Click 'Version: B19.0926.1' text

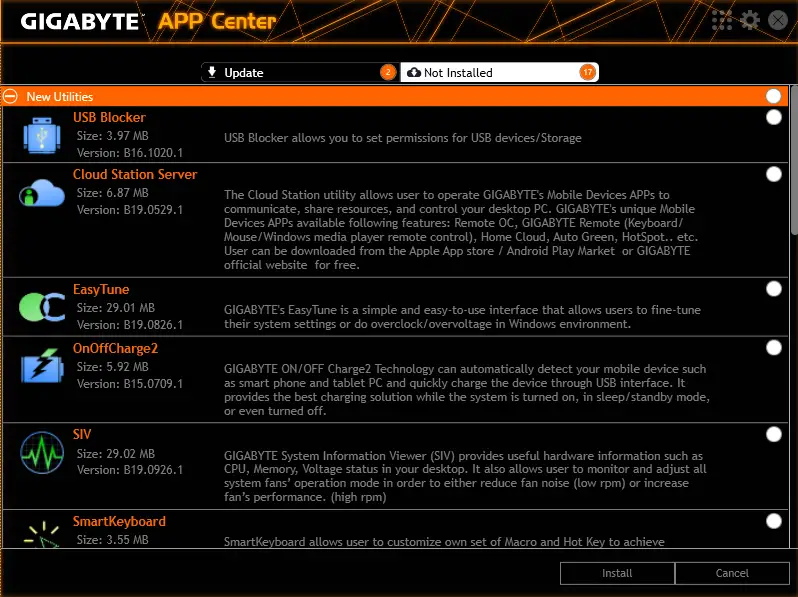coord(130,470)
